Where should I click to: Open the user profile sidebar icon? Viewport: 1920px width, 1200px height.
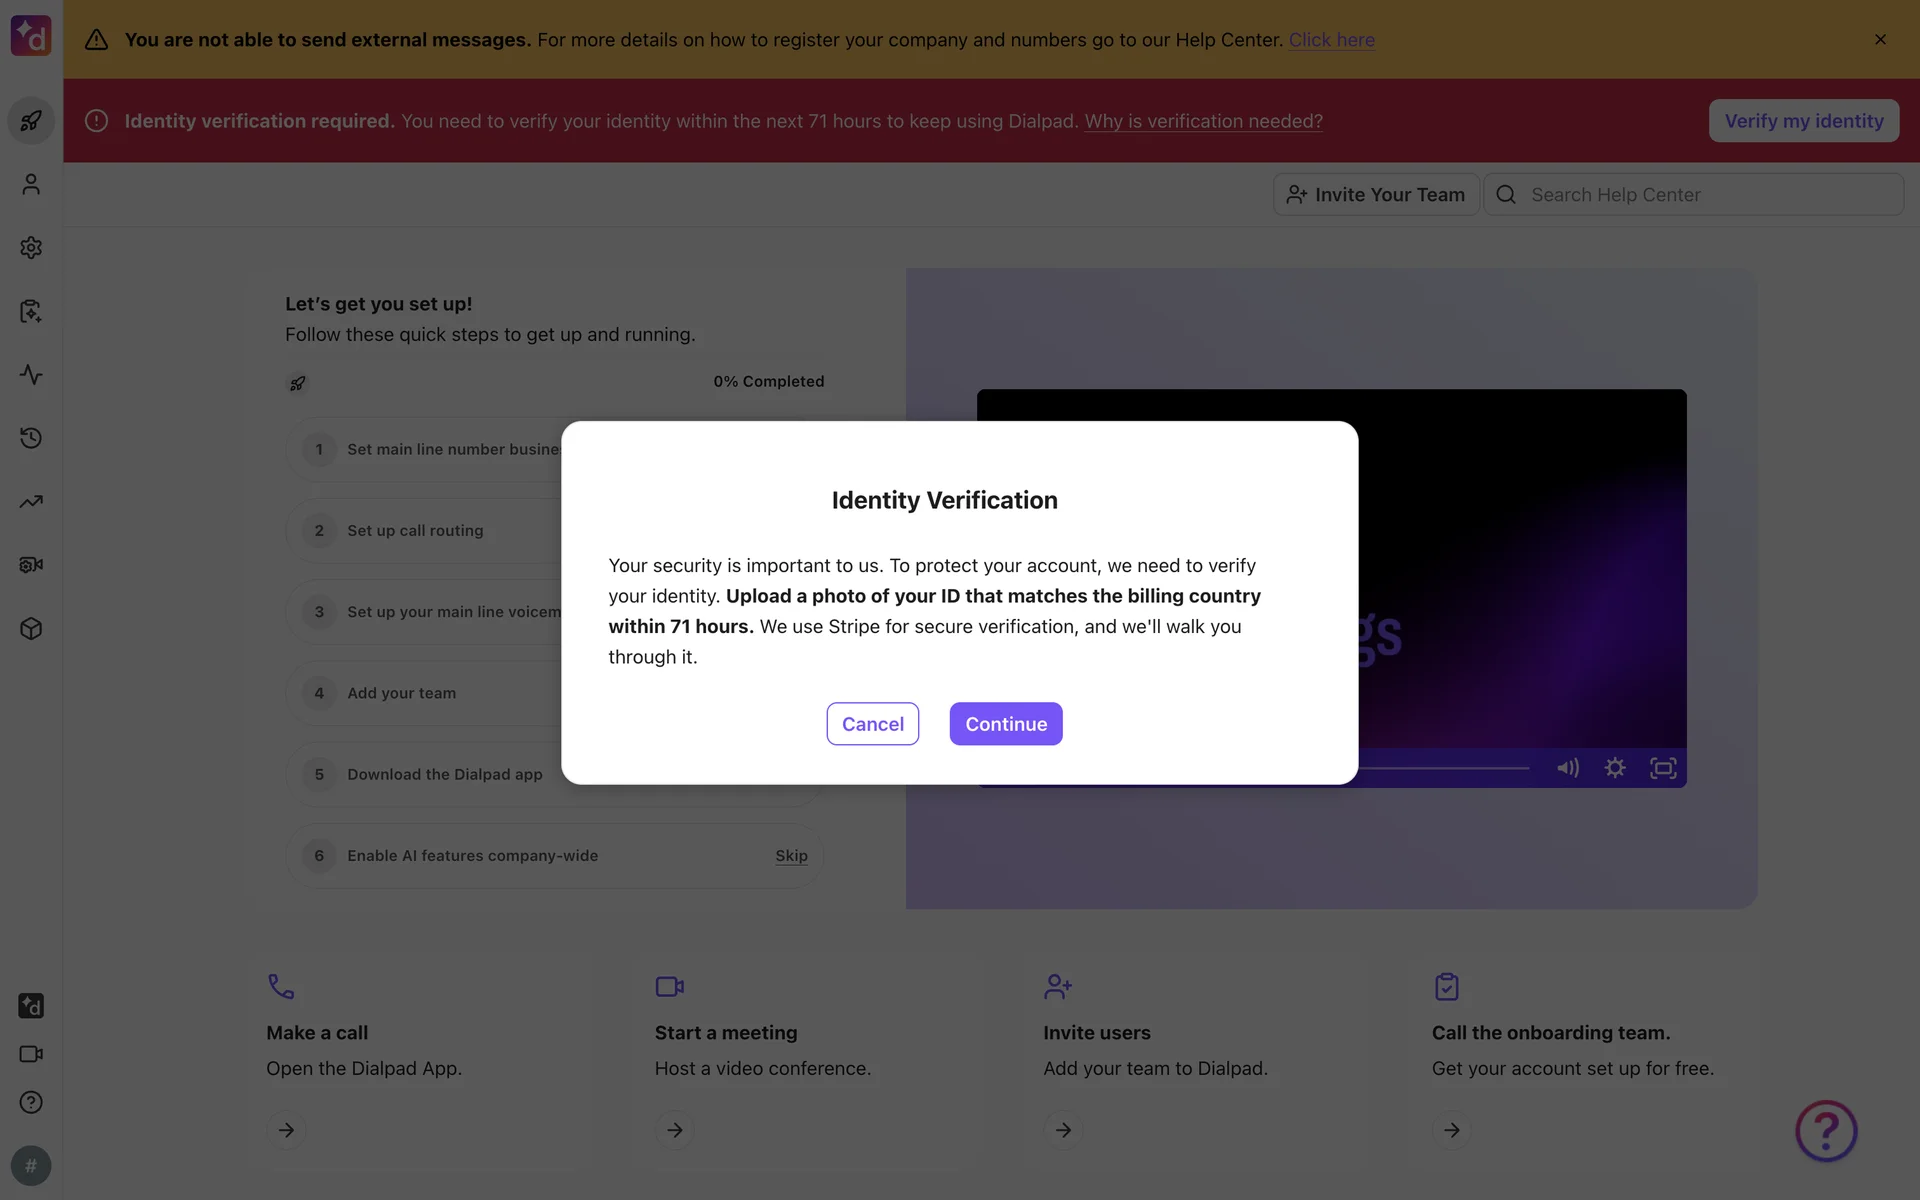(x=31, y=184)
